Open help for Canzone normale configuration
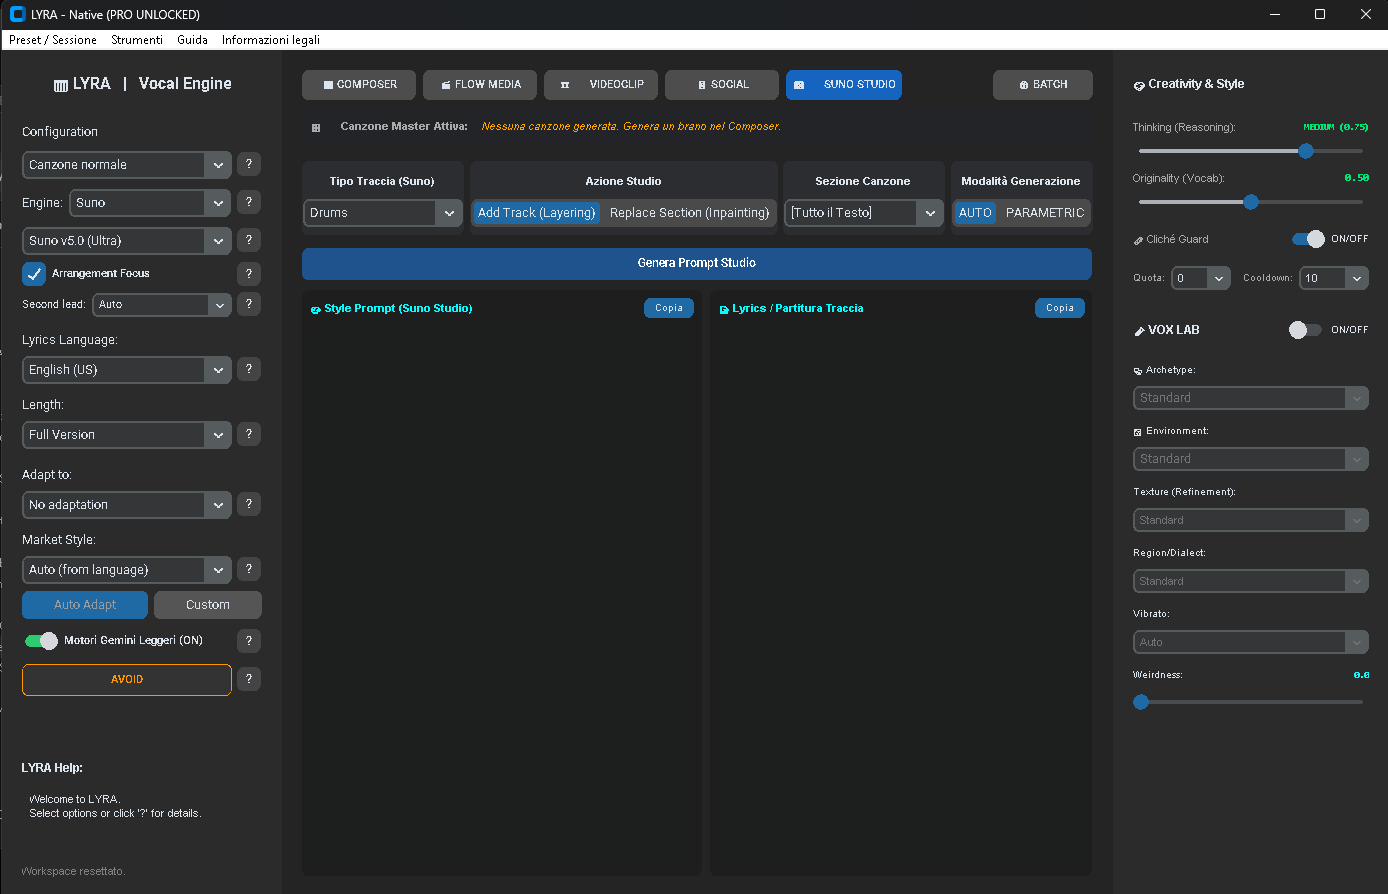Viewport: 1388px width, 894px height. [x=249, y=164]
